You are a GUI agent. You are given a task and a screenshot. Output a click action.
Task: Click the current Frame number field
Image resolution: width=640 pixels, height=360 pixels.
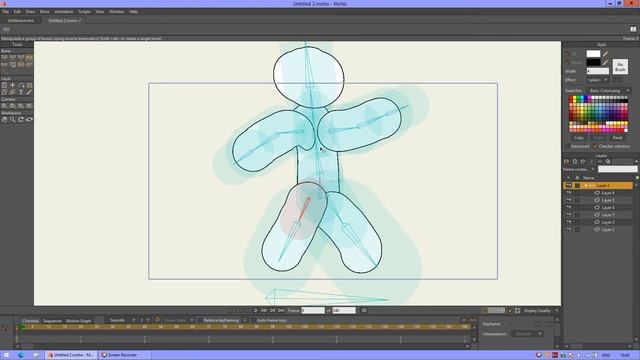(x=313, y=311)
